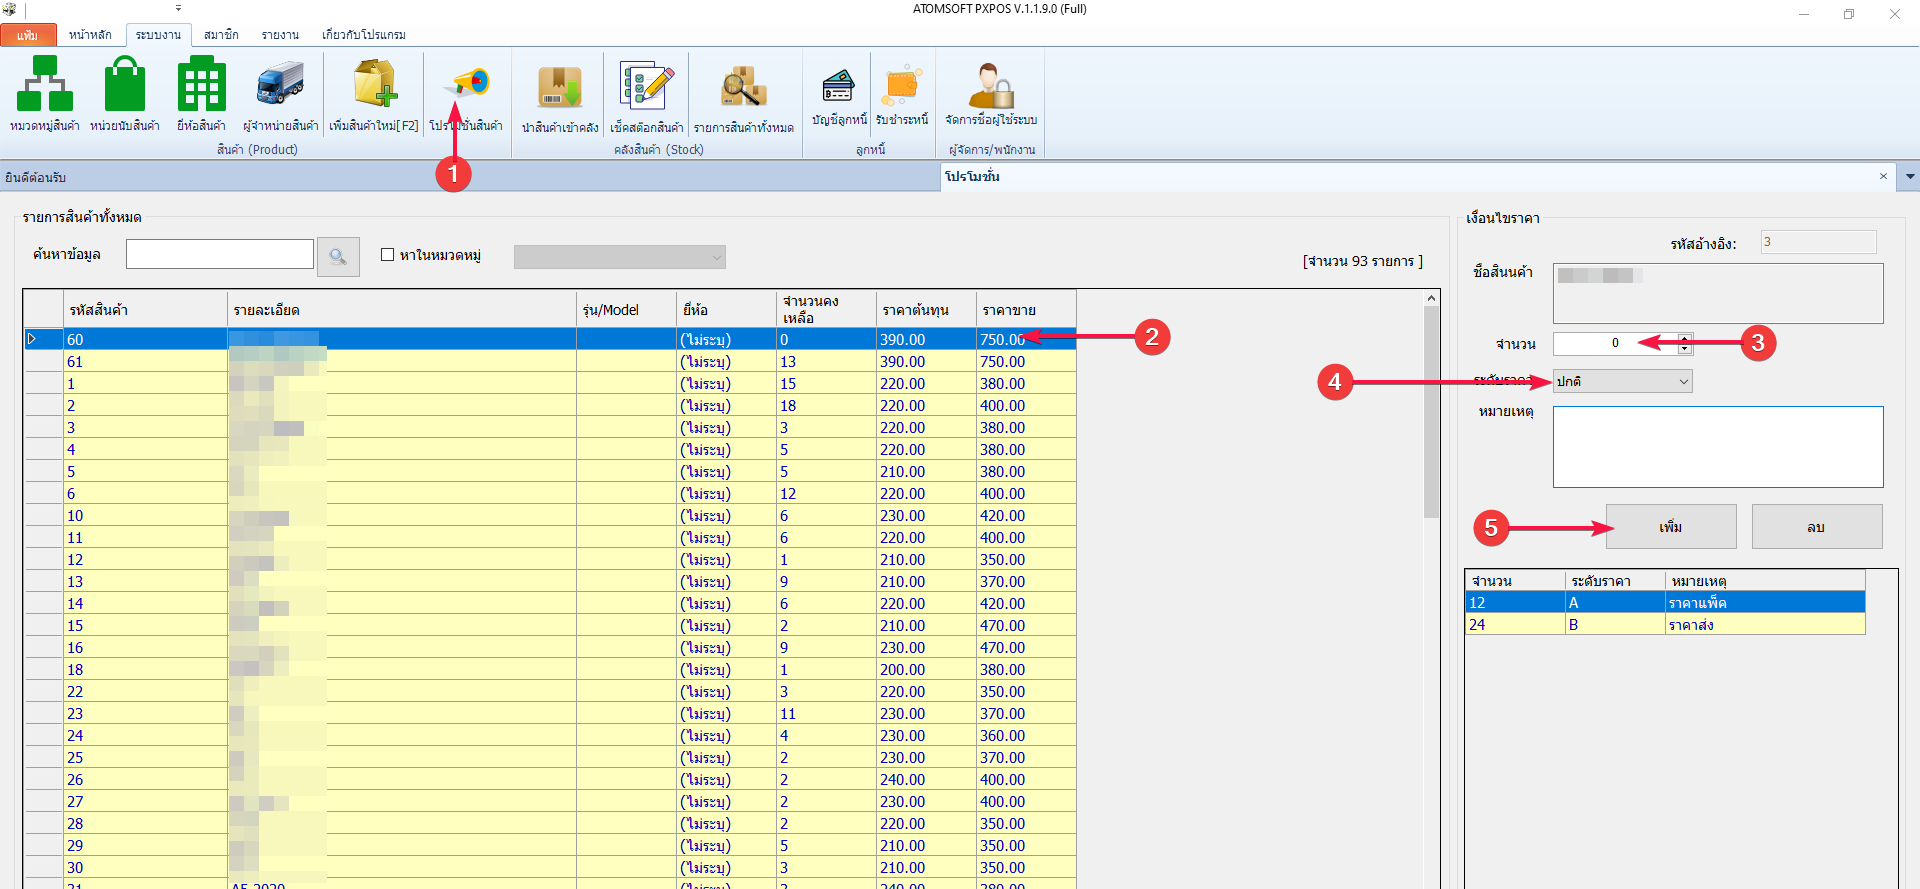This screenshot has height=889, width=1920.
Task: Select the price condition row ราคาส่ง
Action: pos(1665,624)
